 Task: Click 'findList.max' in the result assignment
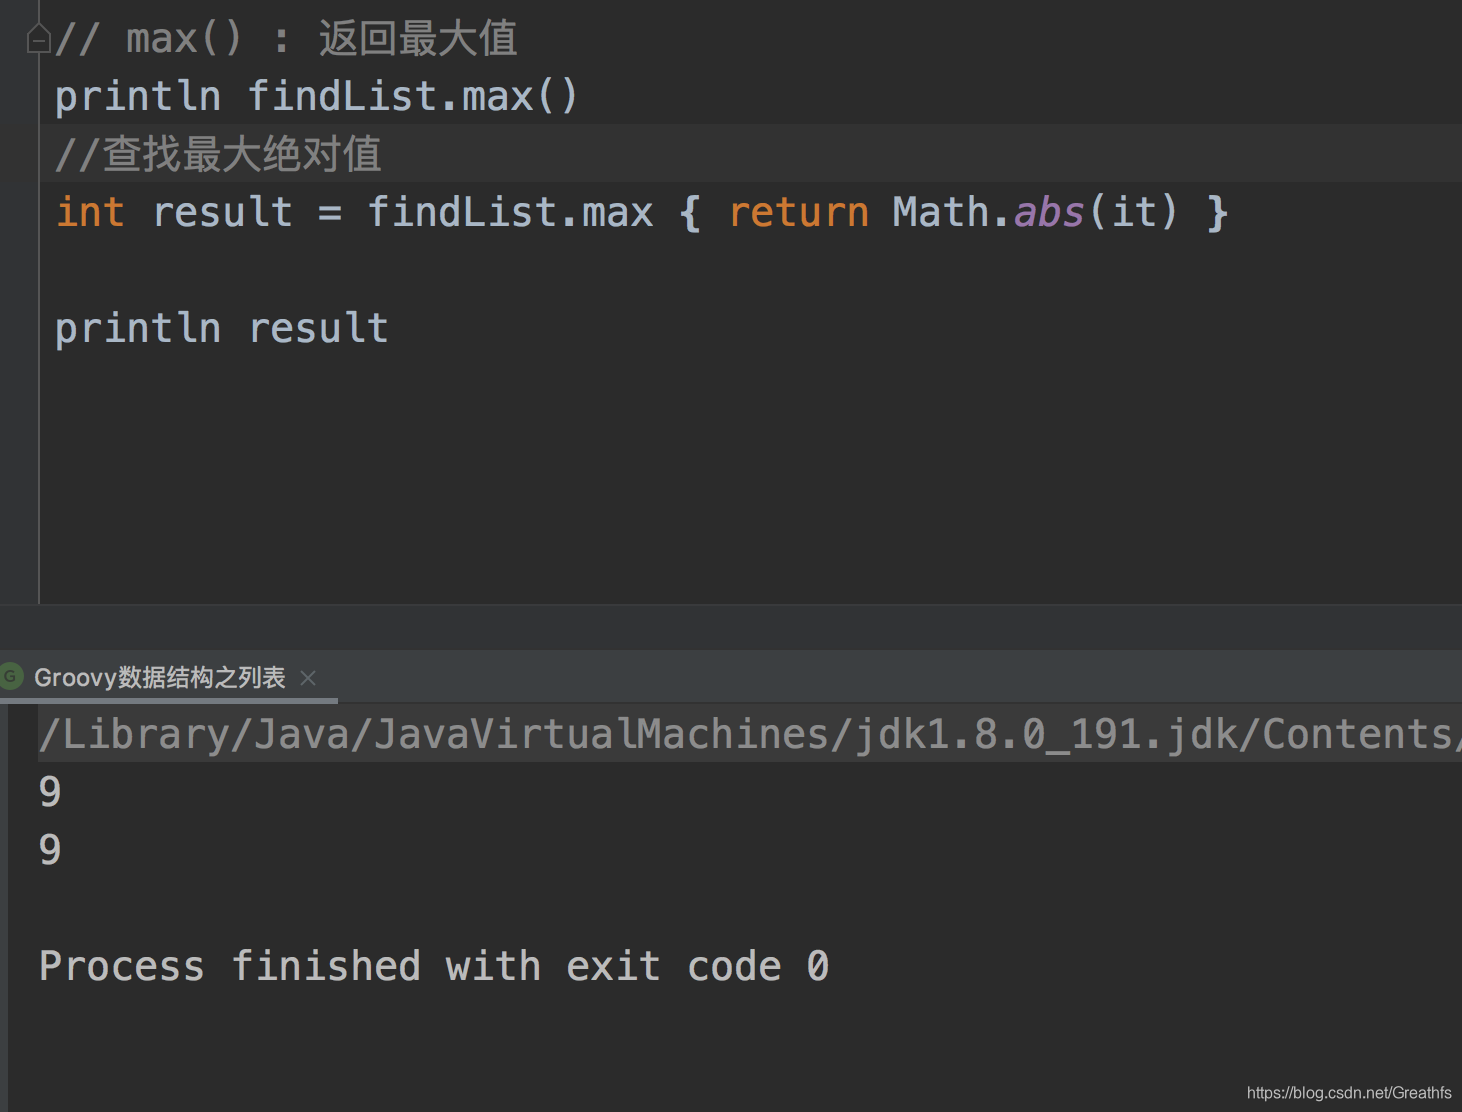pos(510,212)
